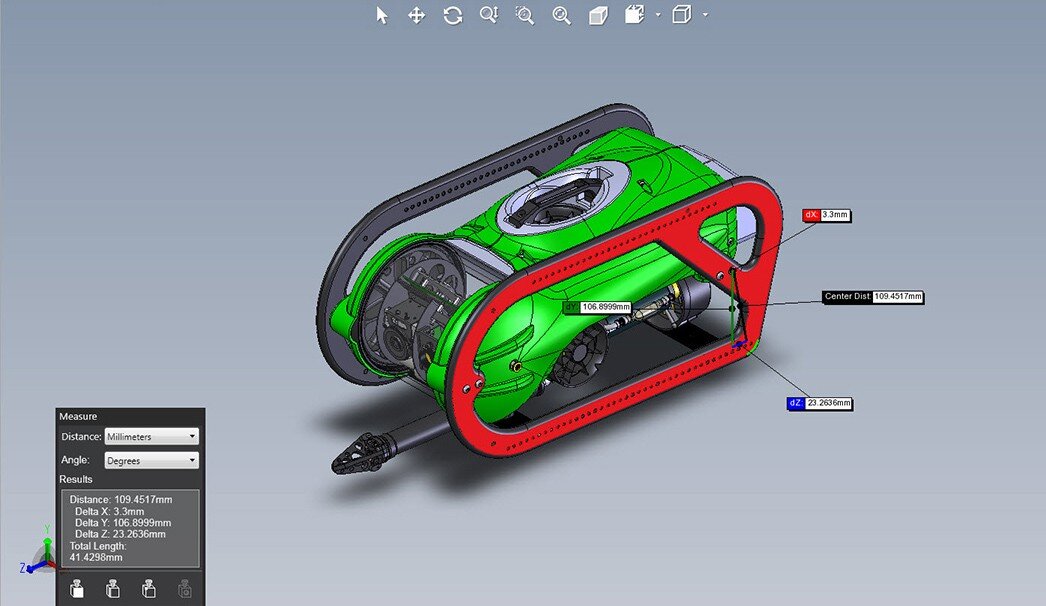
Task: Select the Zoom to area tool
Action: pos(525,15)
